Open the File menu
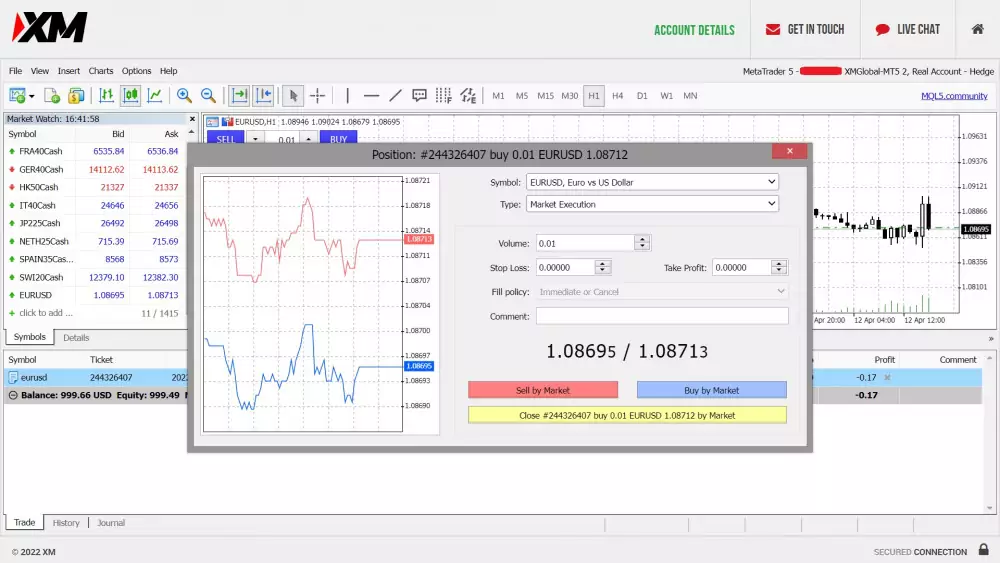 click(x=15, y=71)
